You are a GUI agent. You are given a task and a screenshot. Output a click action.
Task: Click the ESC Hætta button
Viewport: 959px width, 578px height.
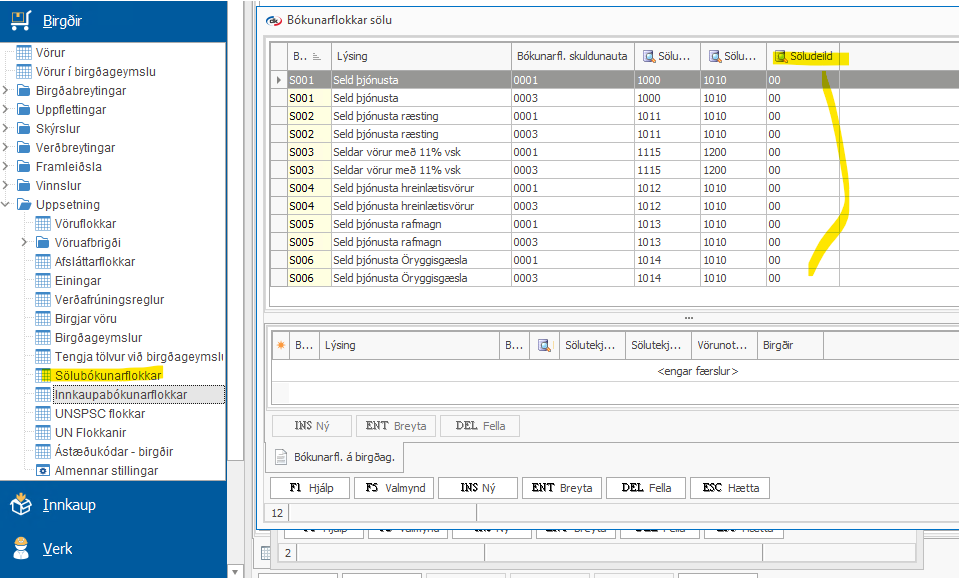point(730,487)
